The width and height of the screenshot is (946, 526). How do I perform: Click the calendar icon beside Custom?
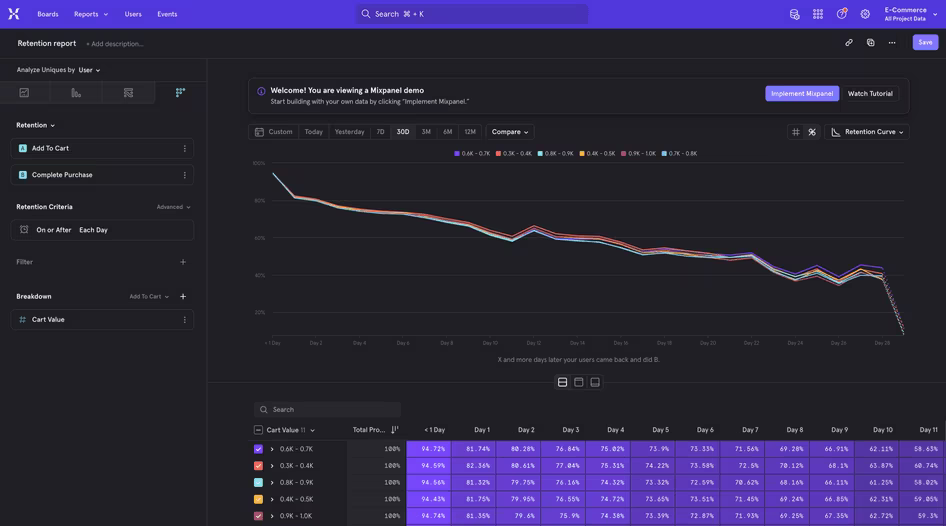pyautogui.click(x=259, y=132)
